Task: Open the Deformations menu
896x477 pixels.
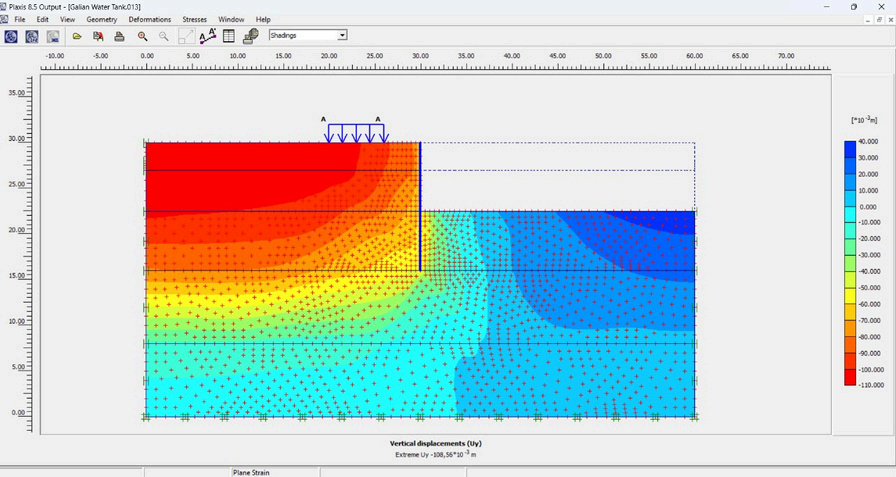Action: (150, 19)
